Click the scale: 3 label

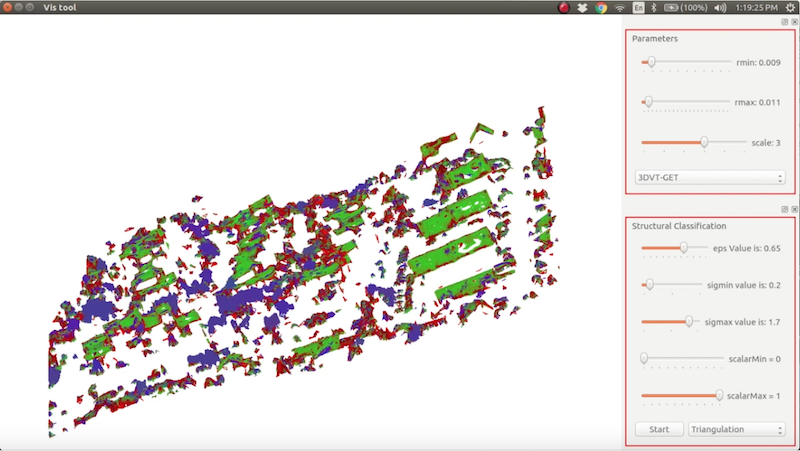pos(766,143)
